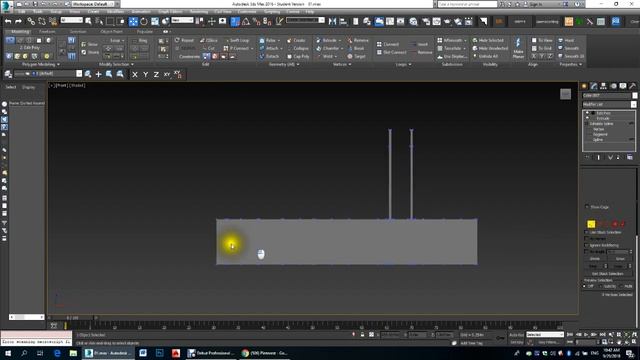Viewport: 640px width, 360px height.
Task: Restrict to Z axis button
Action: point(156,74)
